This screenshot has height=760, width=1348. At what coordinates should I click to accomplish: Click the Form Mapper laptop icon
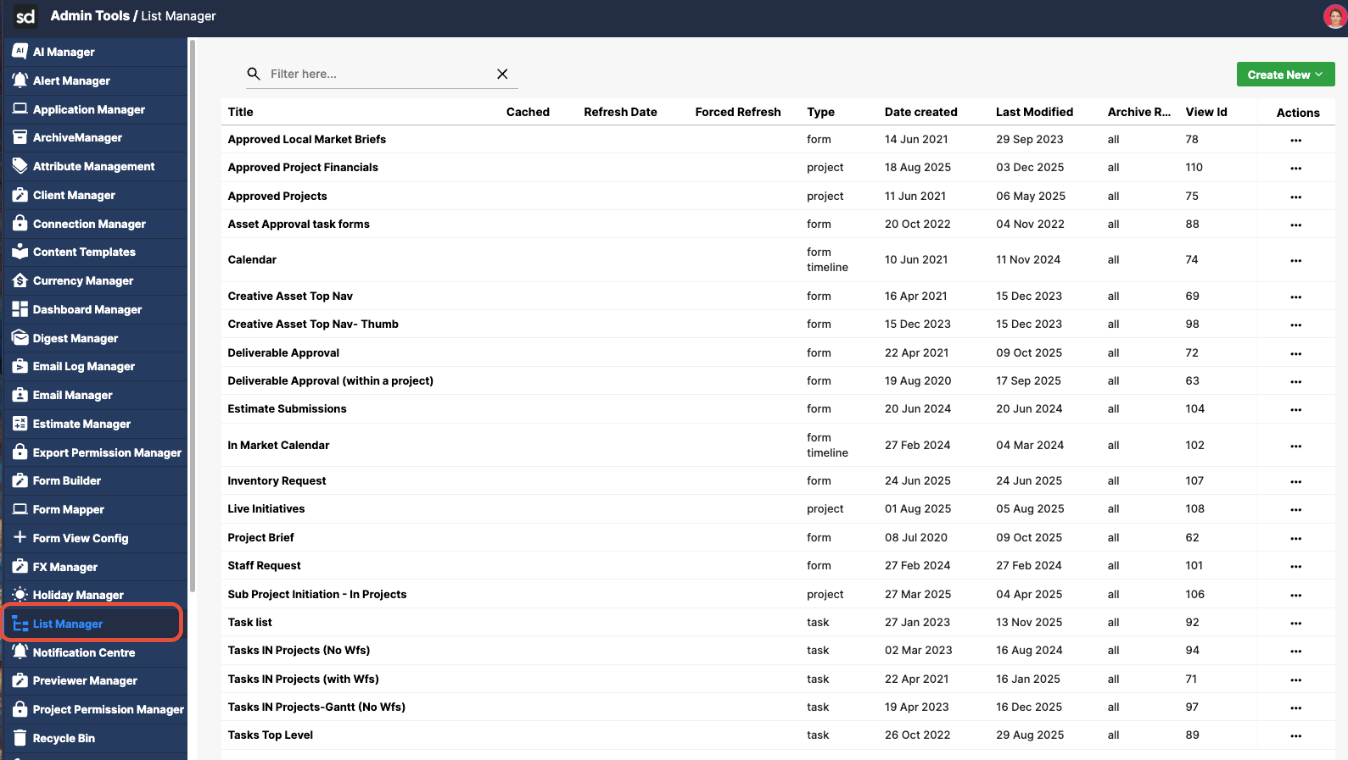[x=20, y=509]
